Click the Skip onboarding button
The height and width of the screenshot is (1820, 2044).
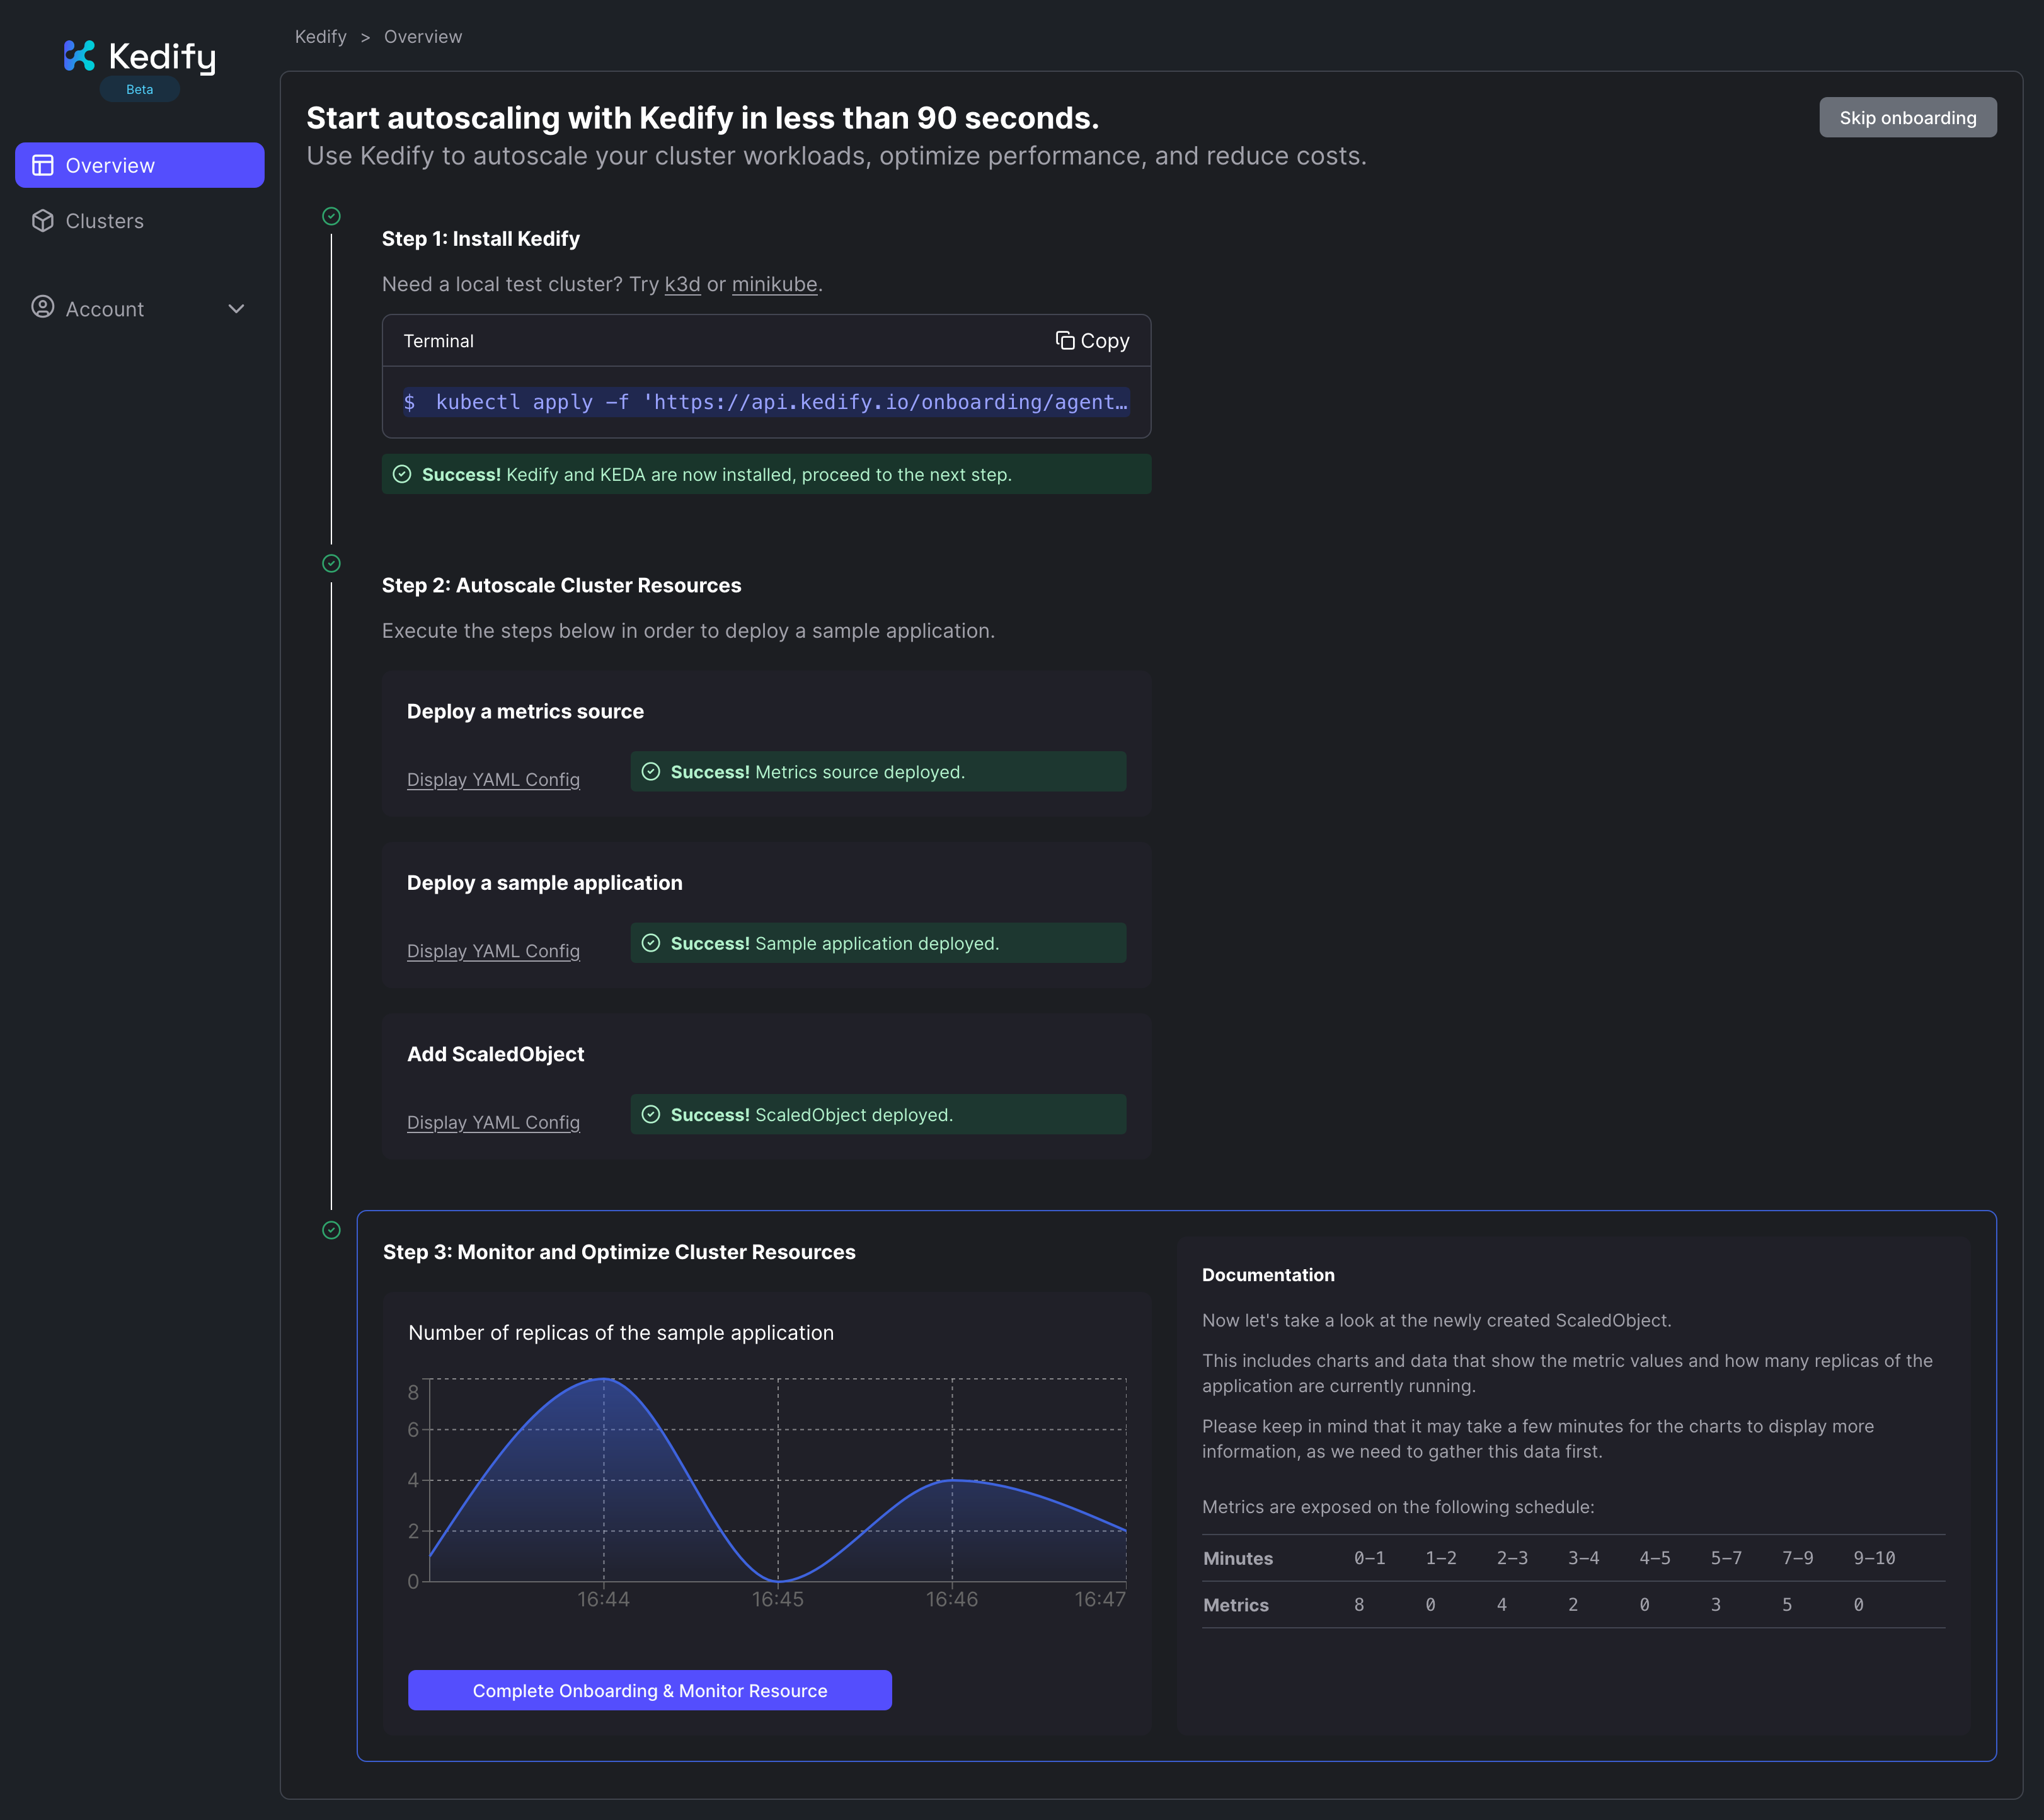pyautogui.click(x=1907, y=116)
